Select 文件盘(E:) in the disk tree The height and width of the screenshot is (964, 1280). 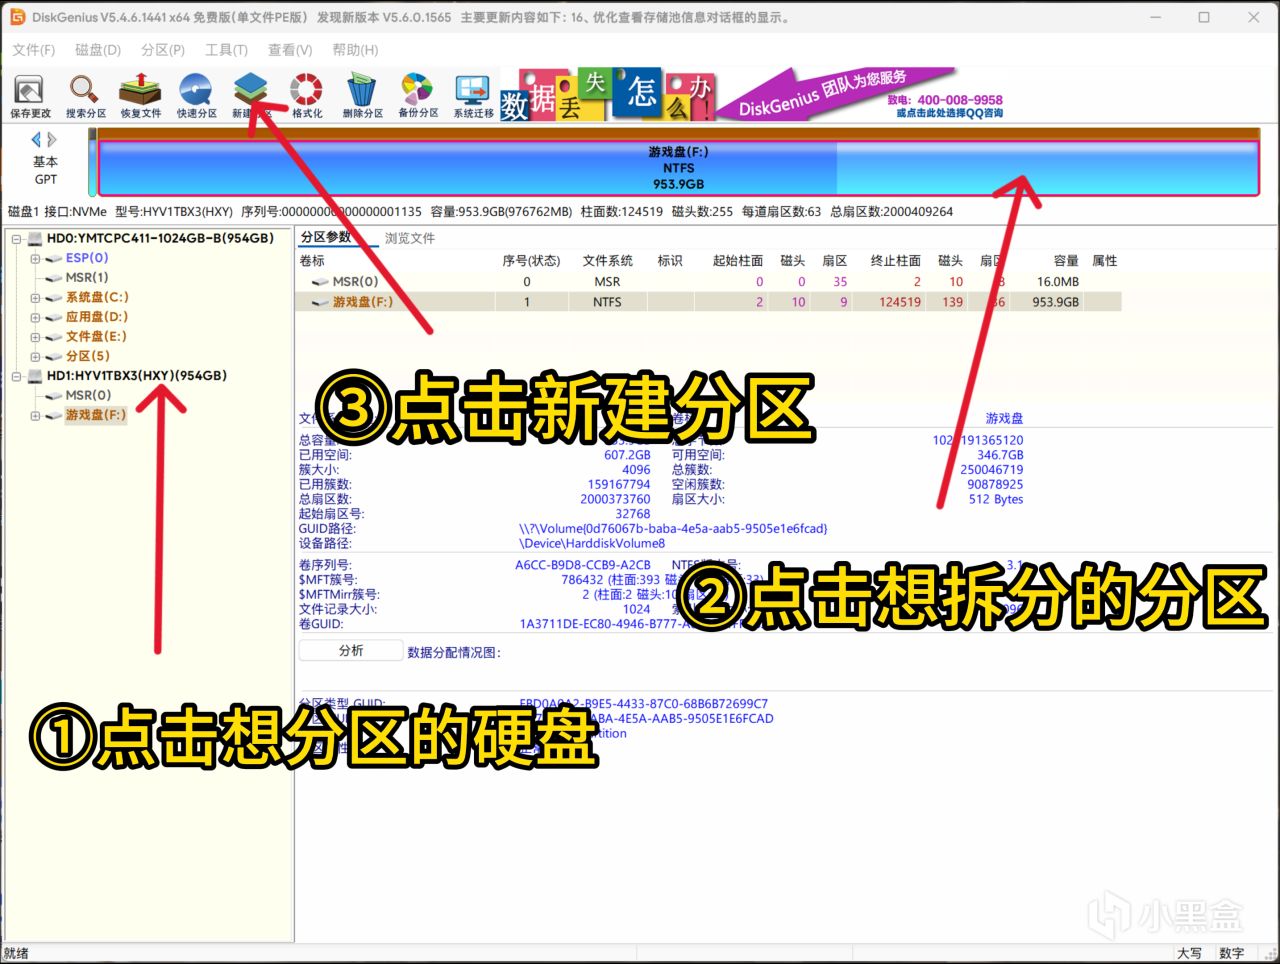(96, 337)
